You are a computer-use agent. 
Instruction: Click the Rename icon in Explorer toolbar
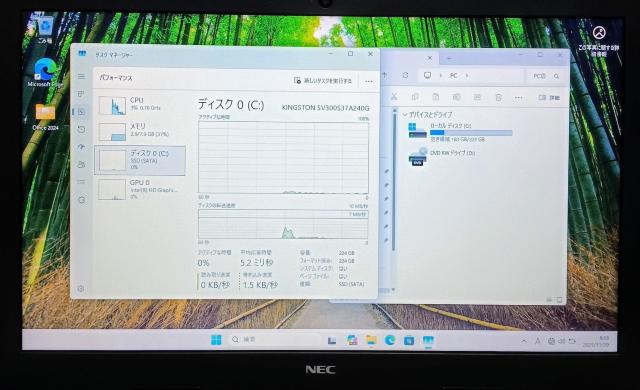(457, 97)
